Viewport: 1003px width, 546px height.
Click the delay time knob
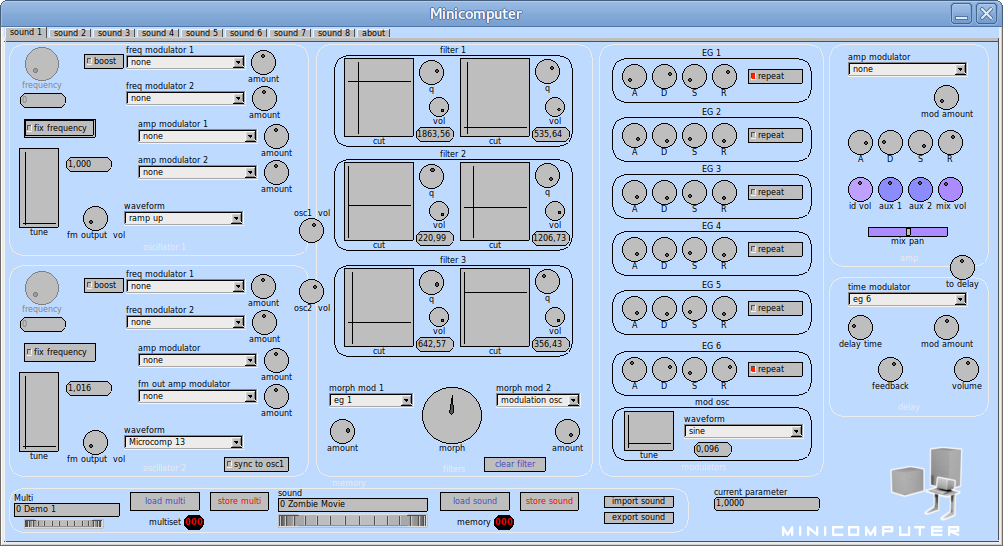click(x=860, y=327)
